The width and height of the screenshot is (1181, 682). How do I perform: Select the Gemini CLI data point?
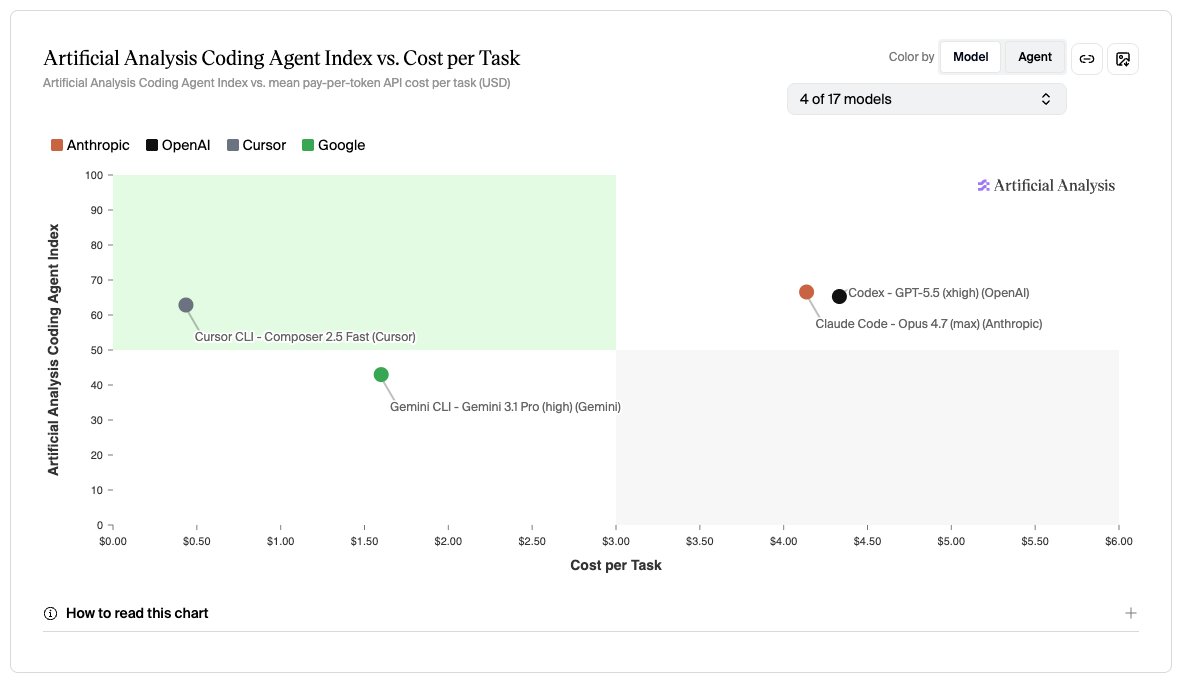tap(381, 375)
